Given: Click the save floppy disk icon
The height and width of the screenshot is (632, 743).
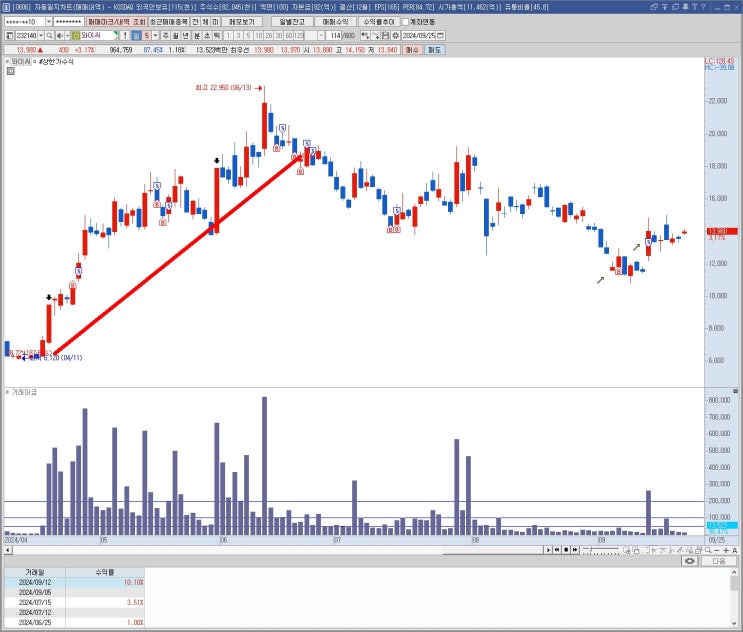Looking at the screenshot, I should tap(386, 36).
